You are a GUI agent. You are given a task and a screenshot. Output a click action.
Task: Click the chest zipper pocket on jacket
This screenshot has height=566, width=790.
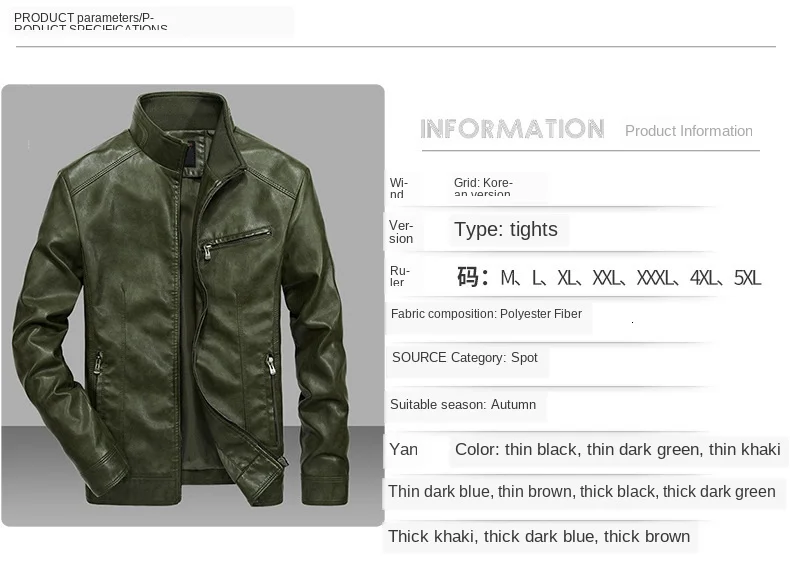tap(237, 240)
